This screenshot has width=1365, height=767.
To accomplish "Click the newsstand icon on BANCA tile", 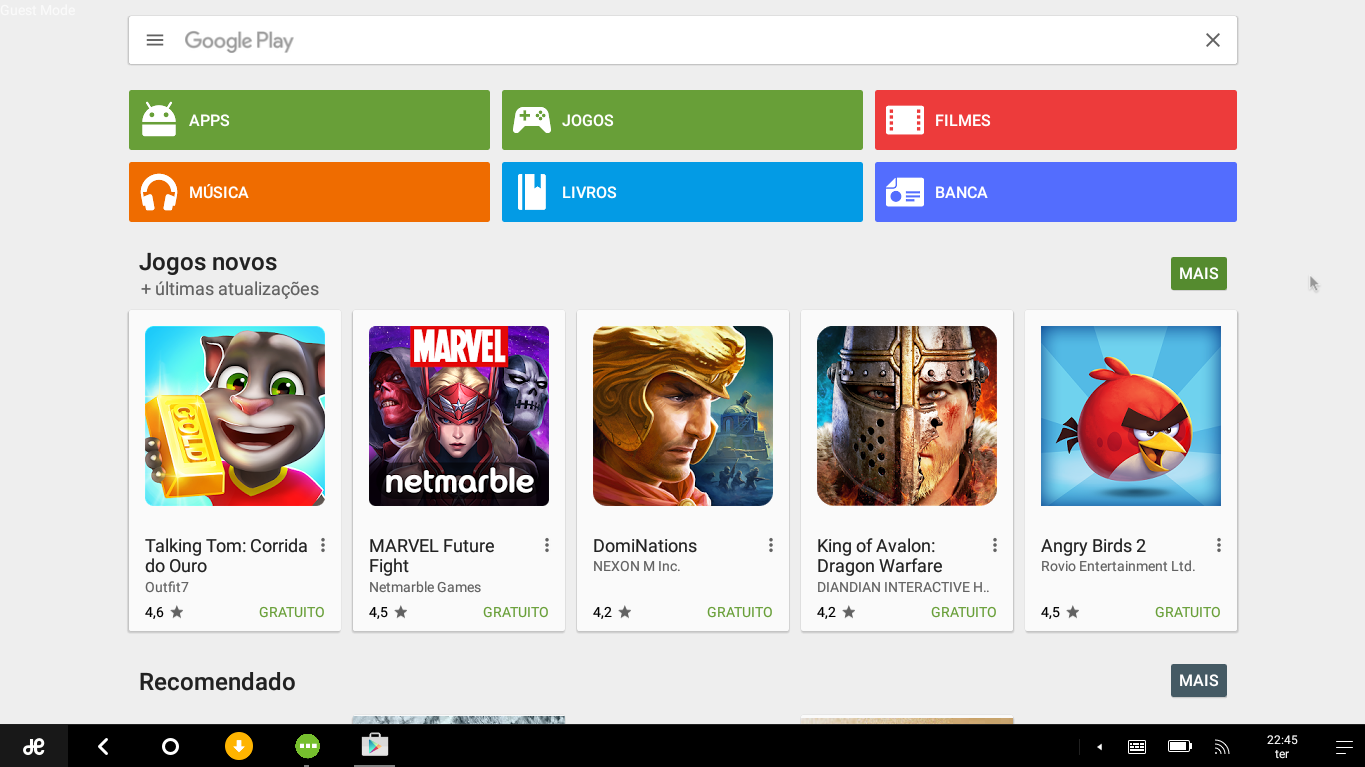I will click(x=905, y=192).
